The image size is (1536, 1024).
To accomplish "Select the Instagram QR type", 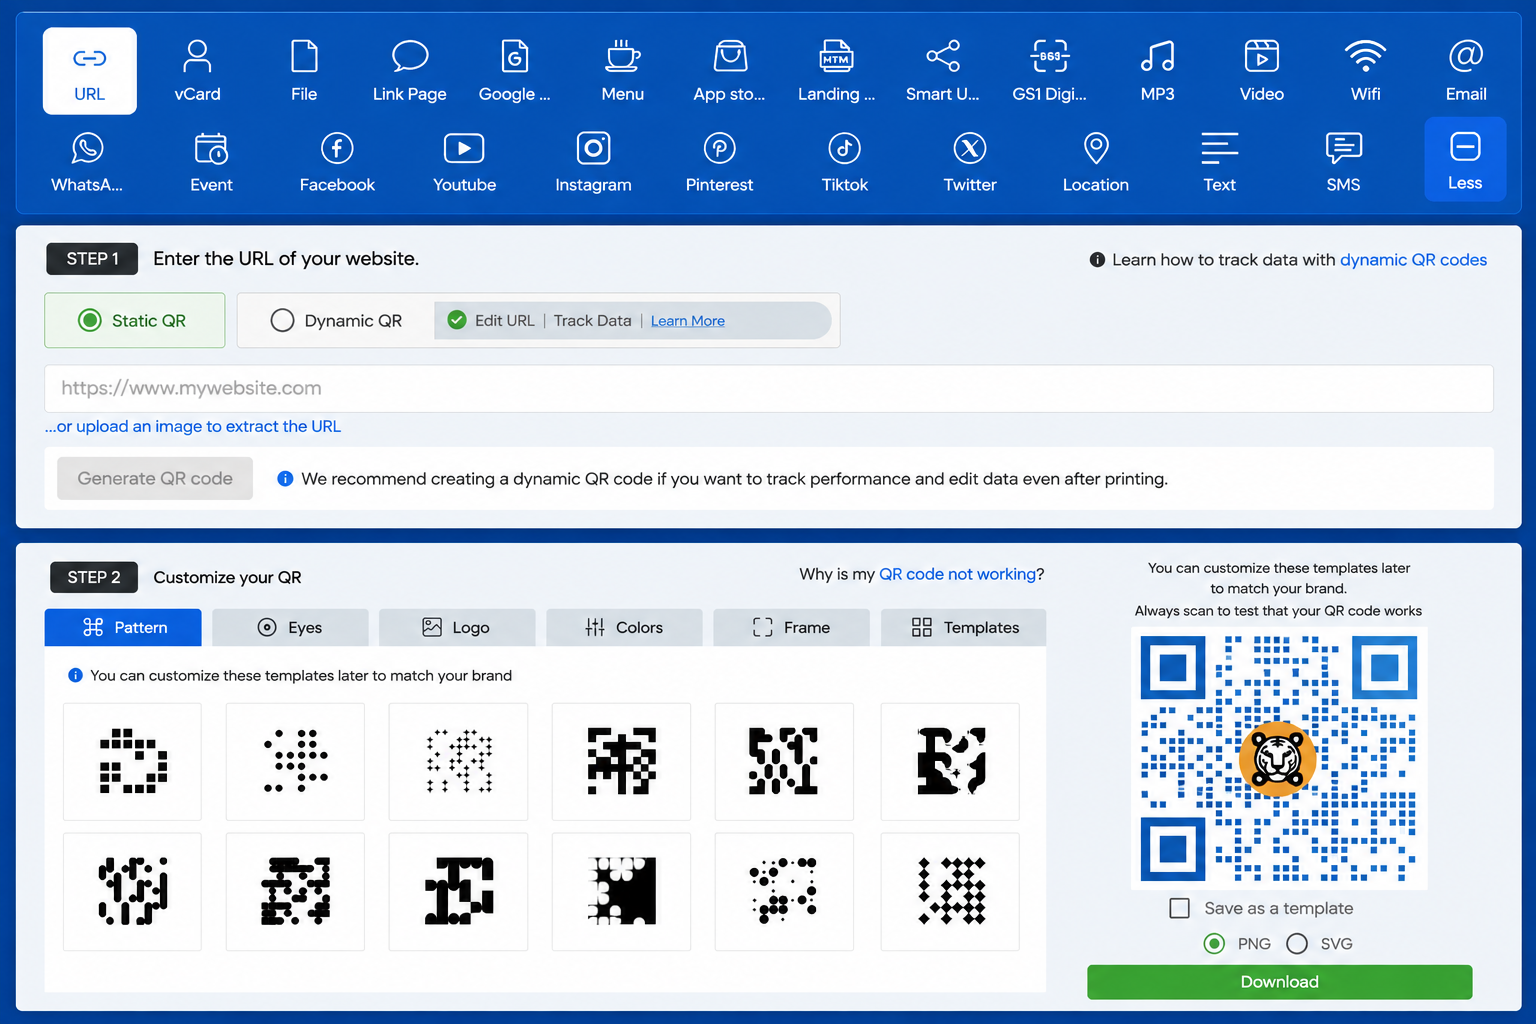I will (593, 162).
